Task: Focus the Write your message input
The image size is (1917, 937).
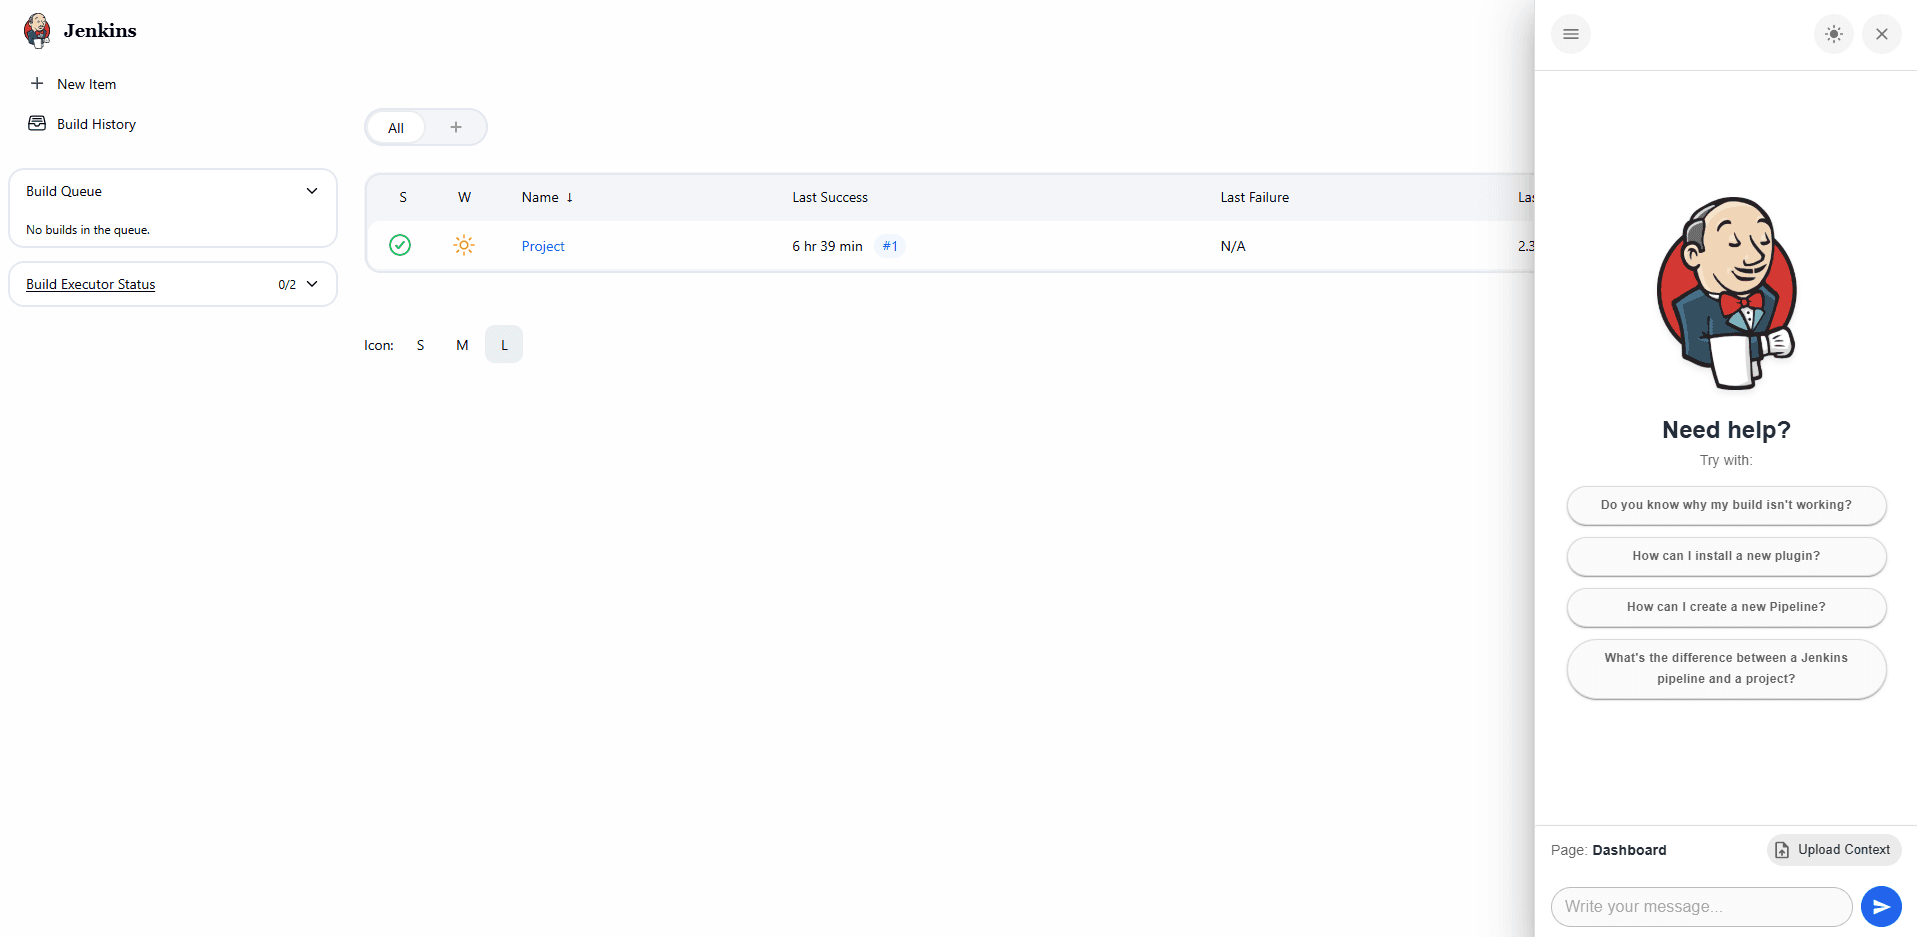Action: point(1702,907)
